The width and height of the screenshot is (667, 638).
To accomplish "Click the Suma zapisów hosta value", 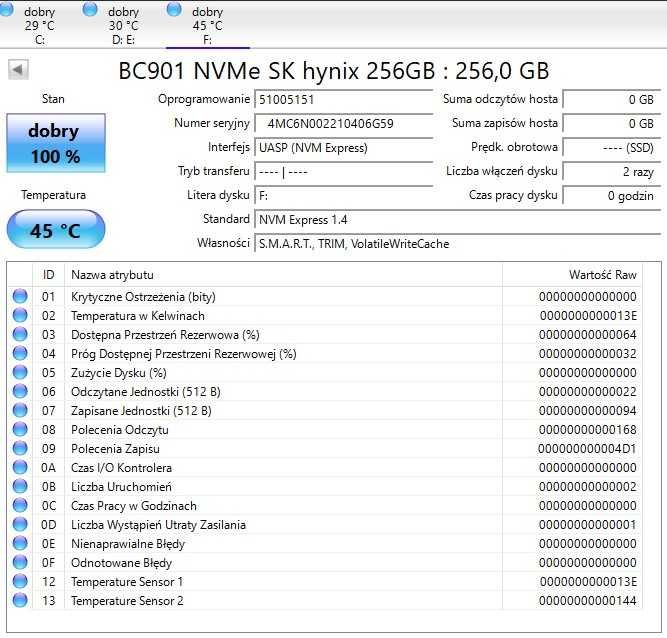I will (x=612, y=123).
